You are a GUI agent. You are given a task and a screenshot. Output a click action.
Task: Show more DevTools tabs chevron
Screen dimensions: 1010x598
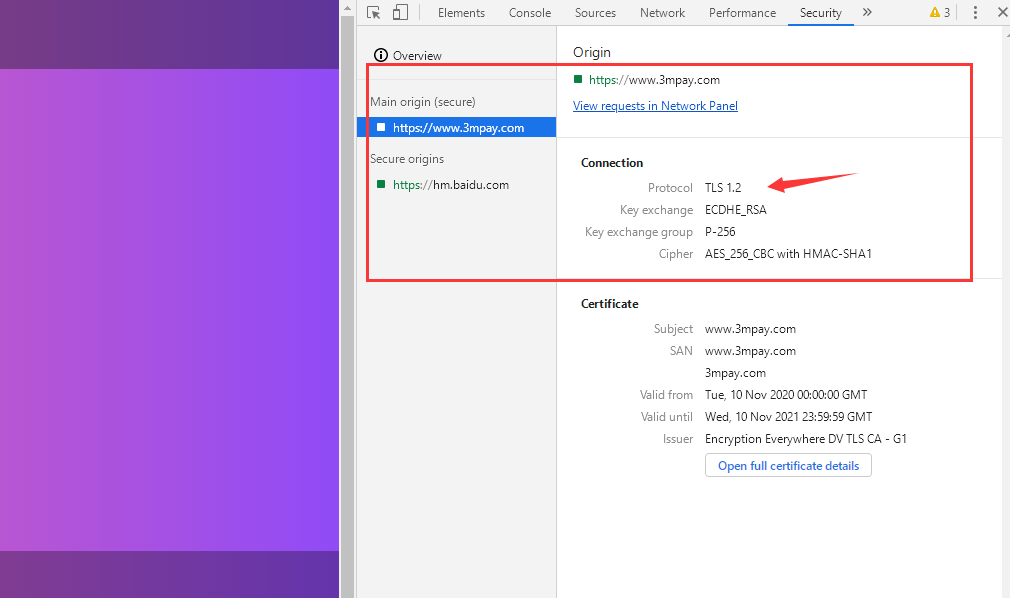tap(867, 12)
